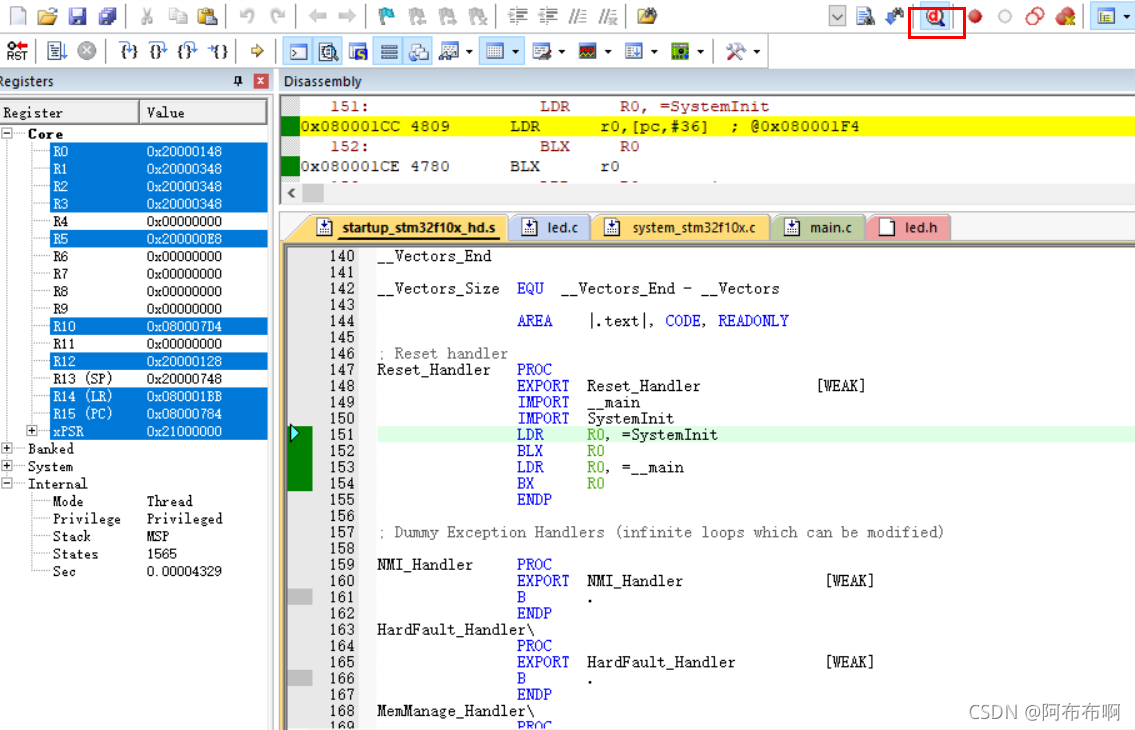The height and width of the screenshot is (730, 1135).
Task: Select the R15 (PC) register row
Action: click(159, 414)
